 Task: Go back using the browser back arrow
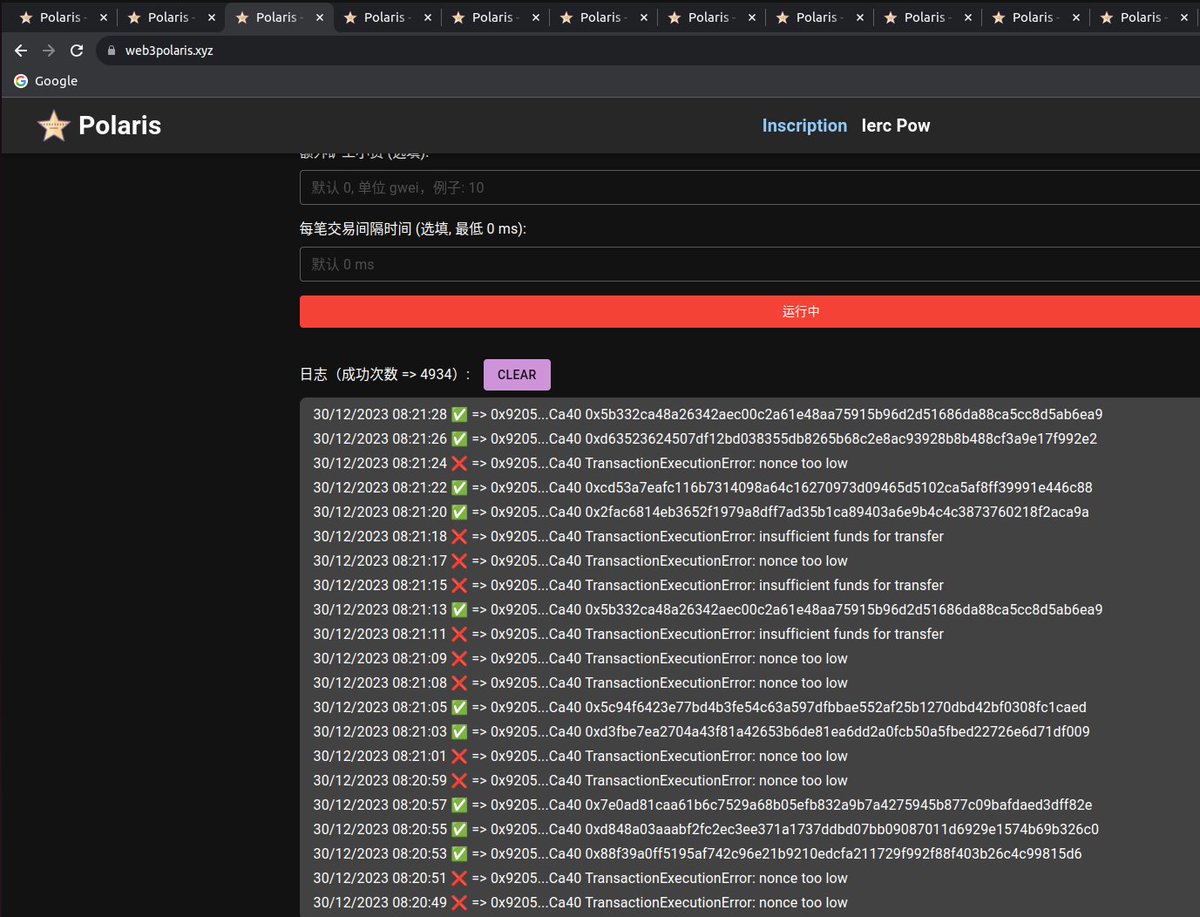[20, 51]
